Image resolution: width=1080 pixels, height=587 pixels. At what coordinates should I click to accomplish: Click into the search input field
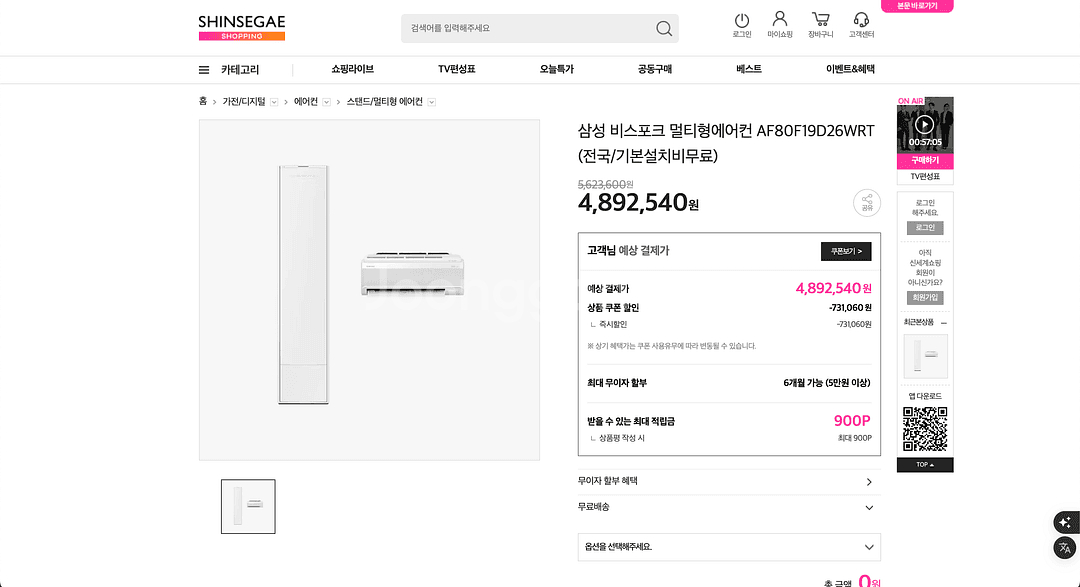[525, 28]
